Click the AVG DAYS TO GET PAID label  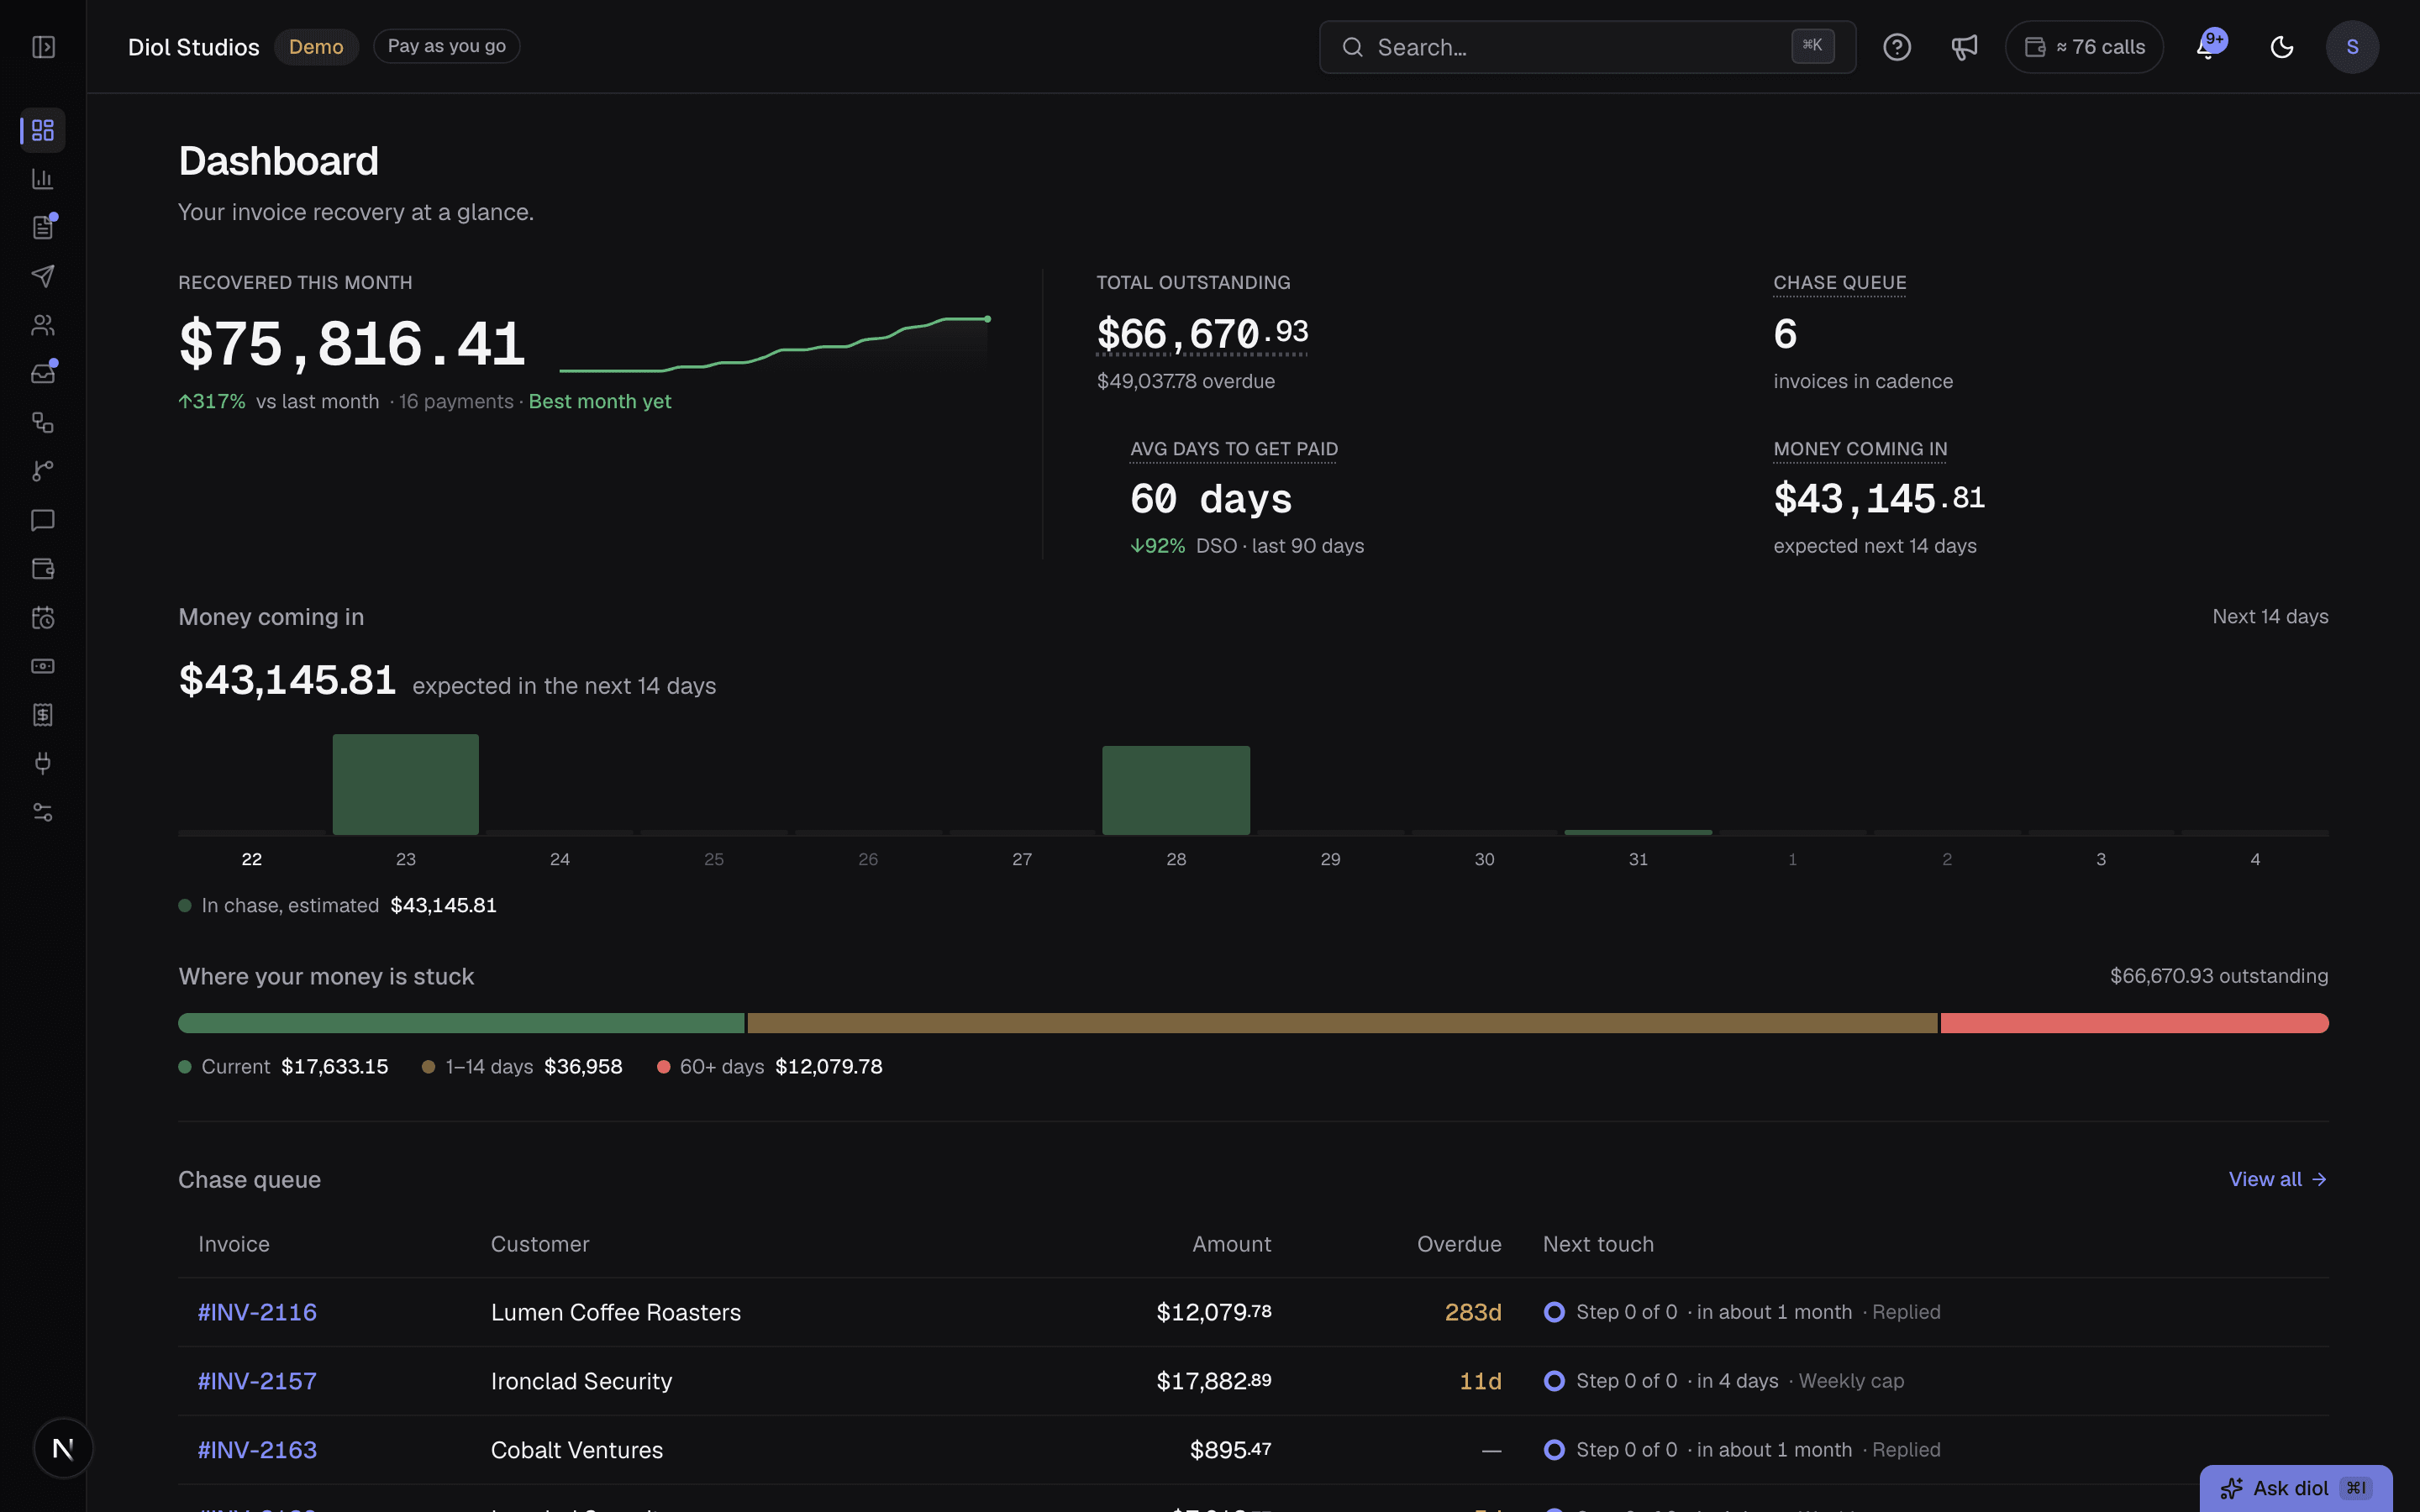point(1233,449)
